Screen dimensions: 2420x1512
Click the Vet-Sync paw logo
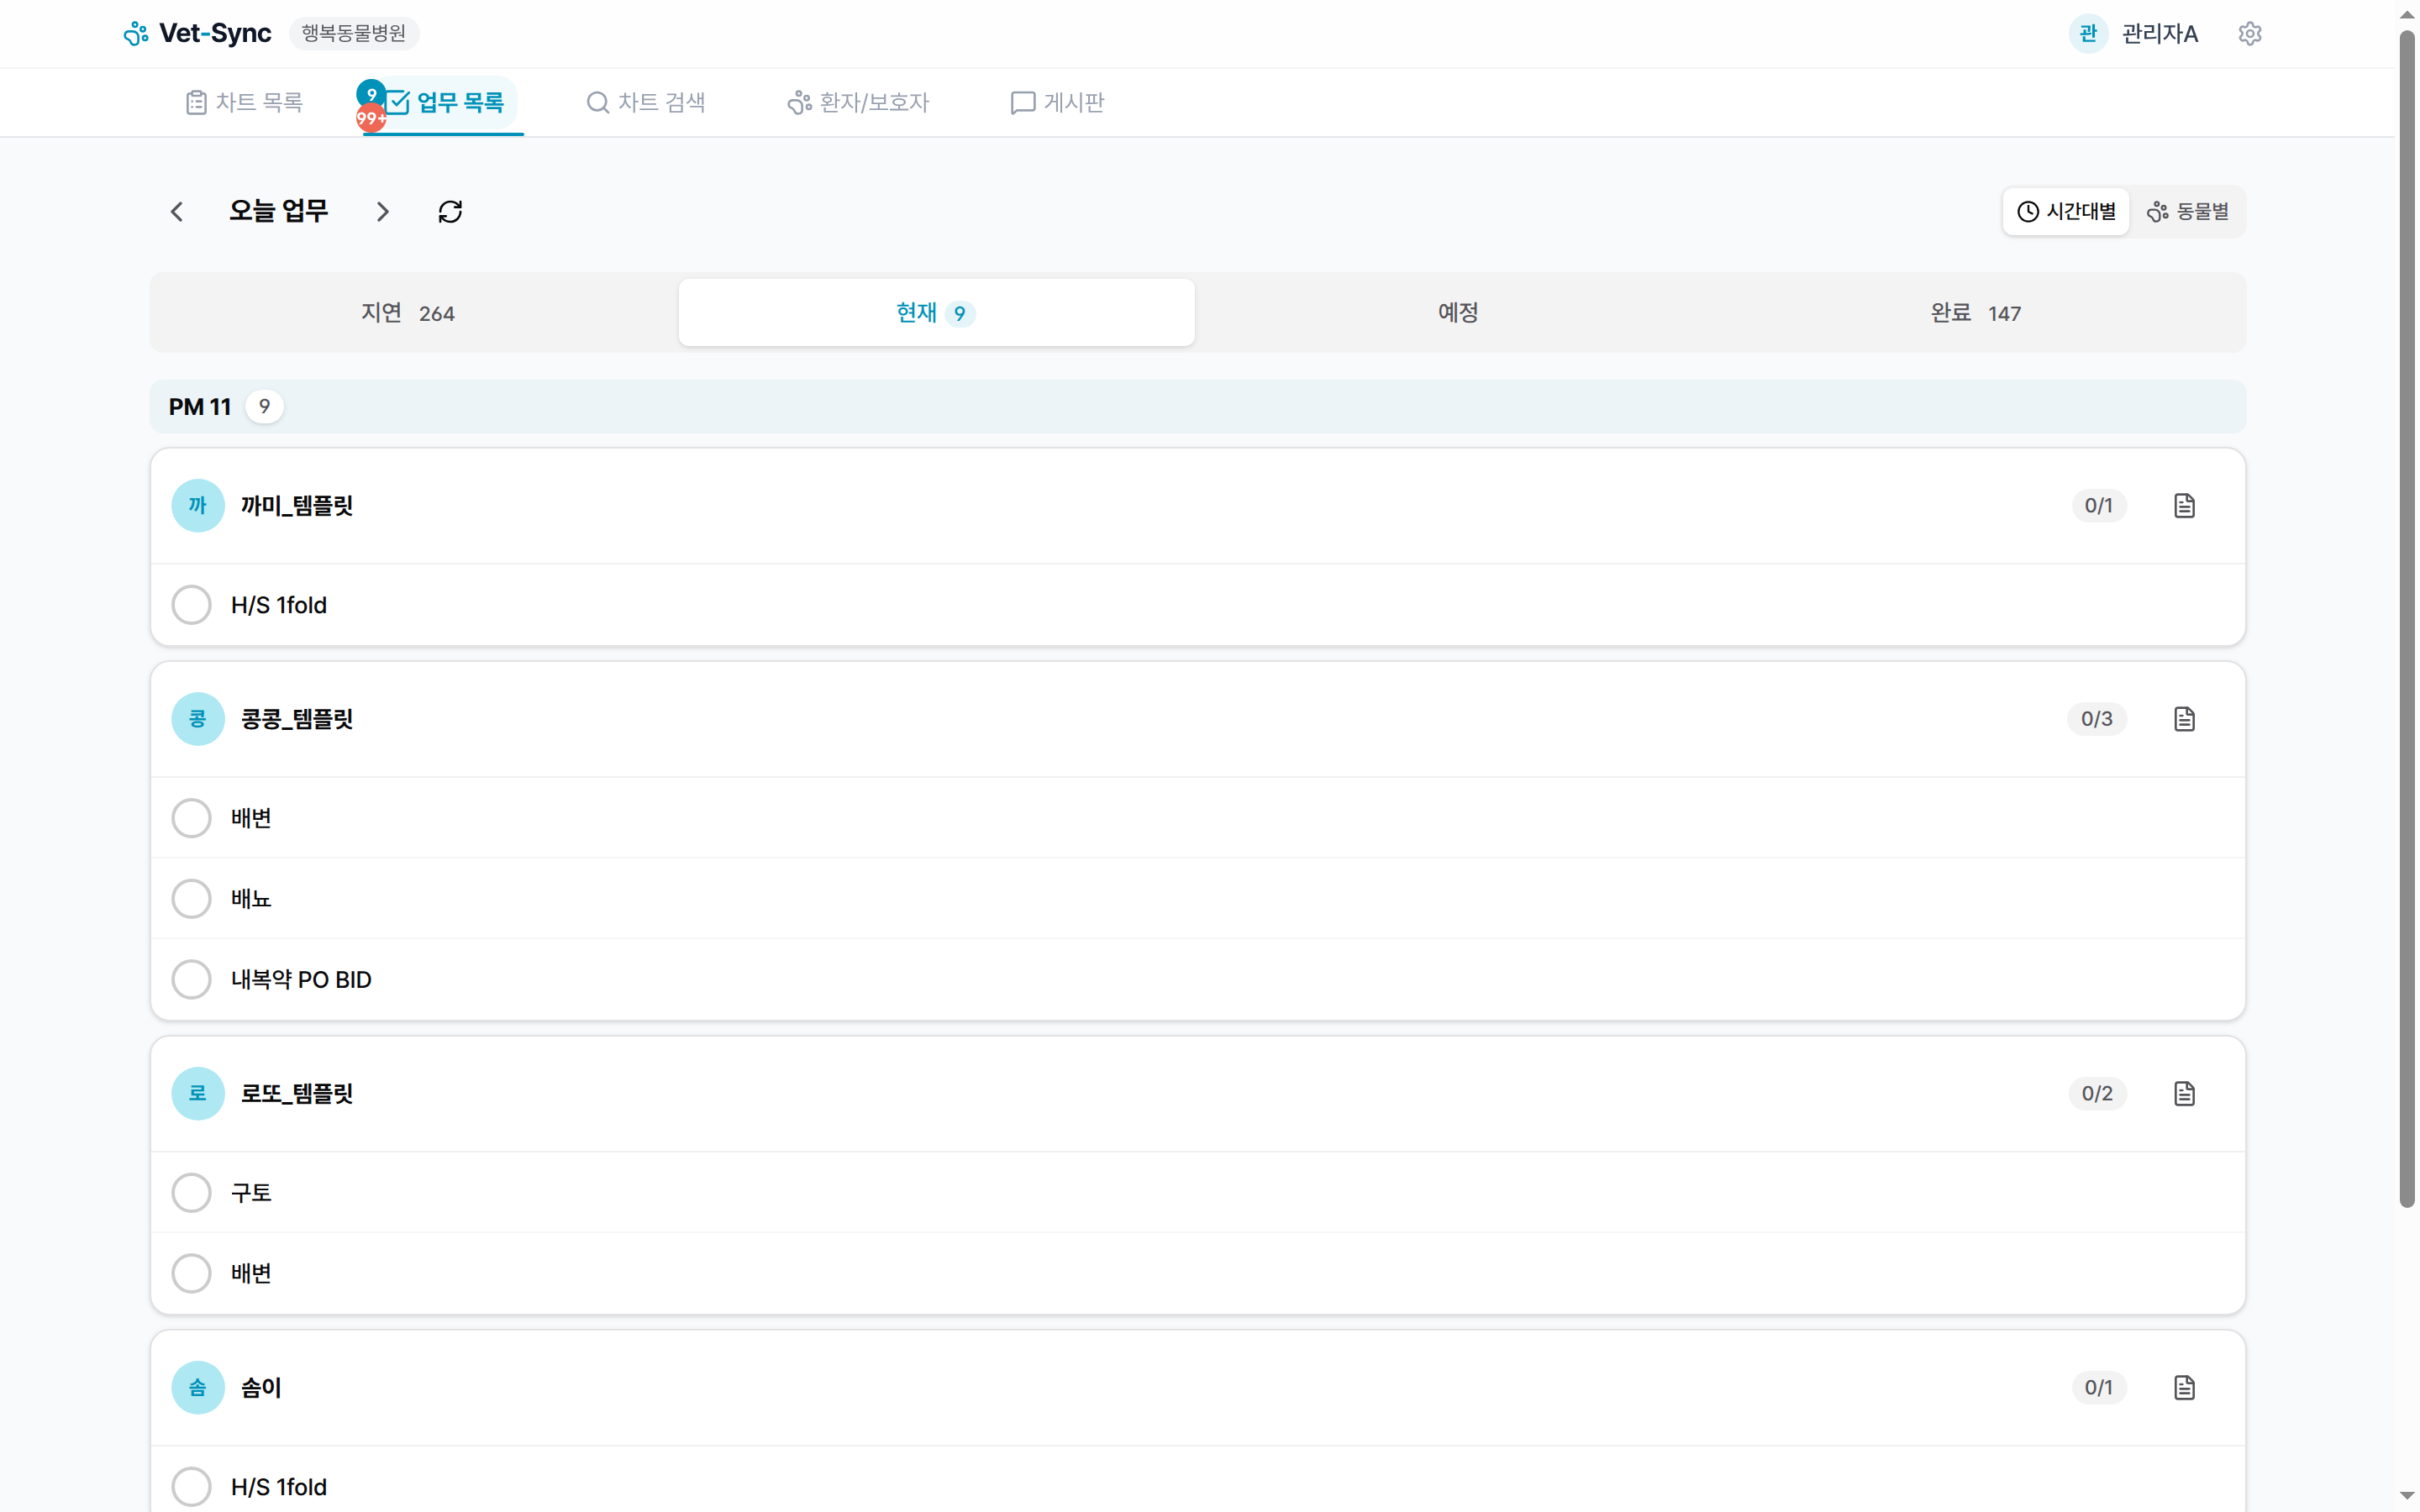[x=136, y=34]
